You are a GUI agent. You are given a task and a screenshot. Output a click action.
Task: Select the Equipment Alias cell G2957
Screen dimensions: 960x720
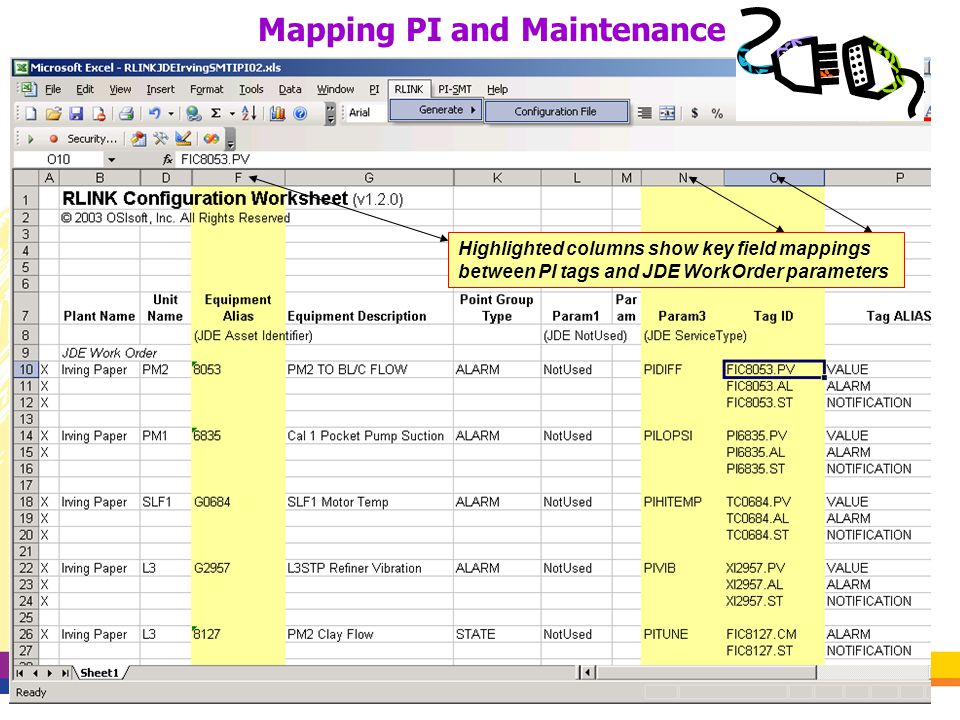(238, 568)
